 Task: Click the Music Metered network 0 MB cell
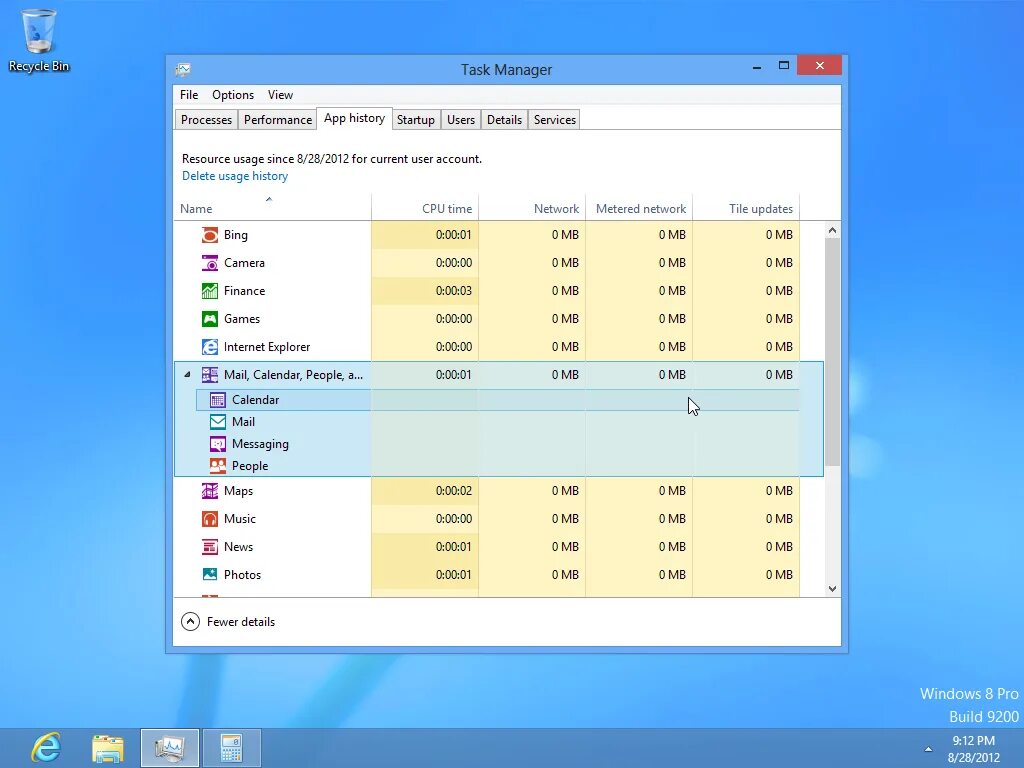point(639,519)
